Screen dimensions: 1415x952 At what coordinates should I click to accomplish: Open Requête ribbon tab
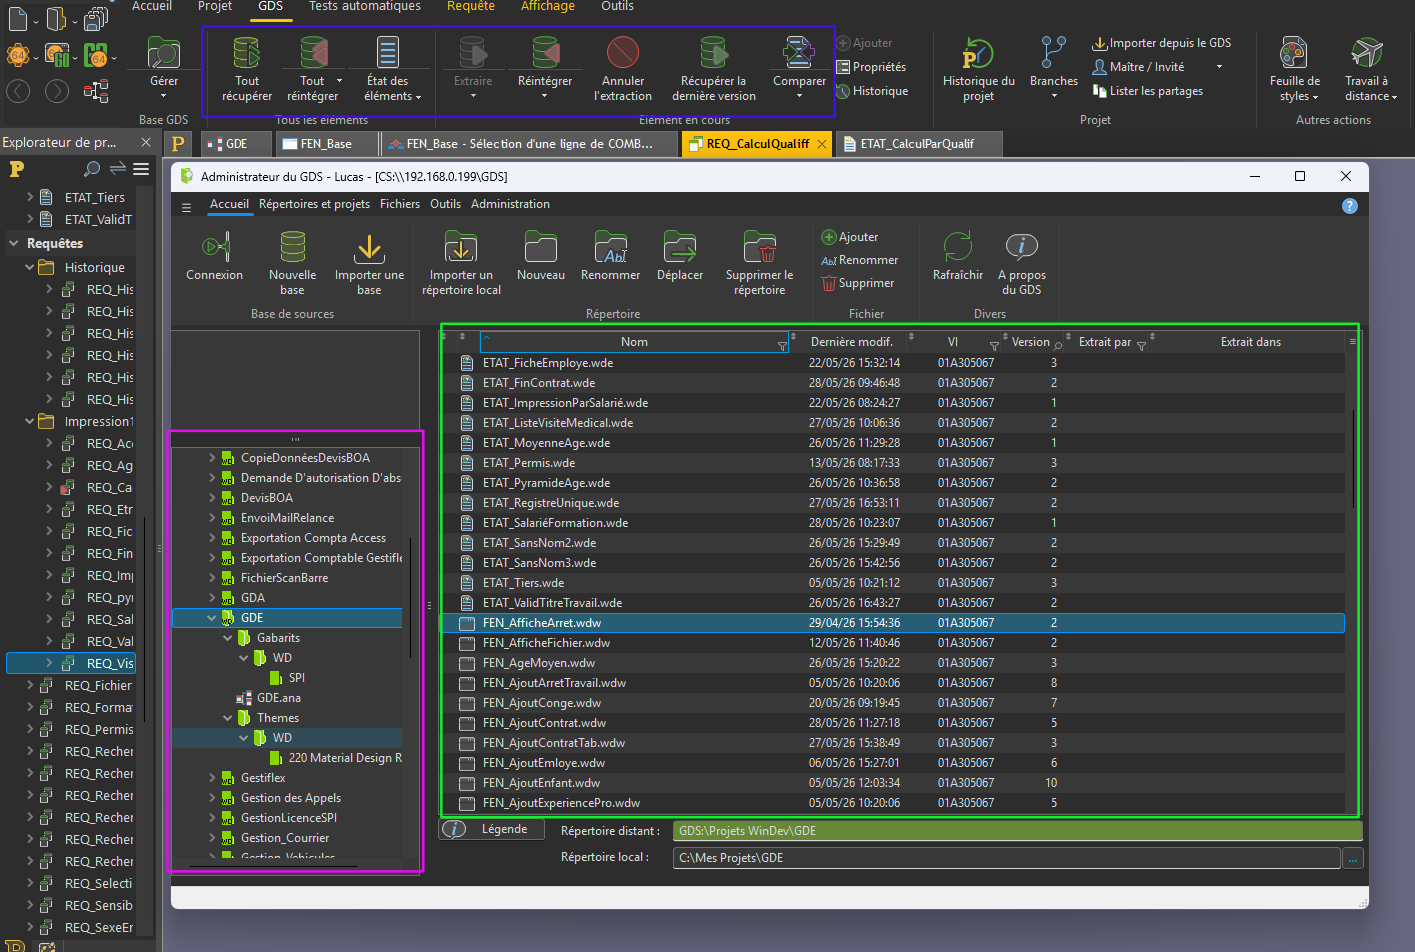pyautogui.click(x=471, y=6)
